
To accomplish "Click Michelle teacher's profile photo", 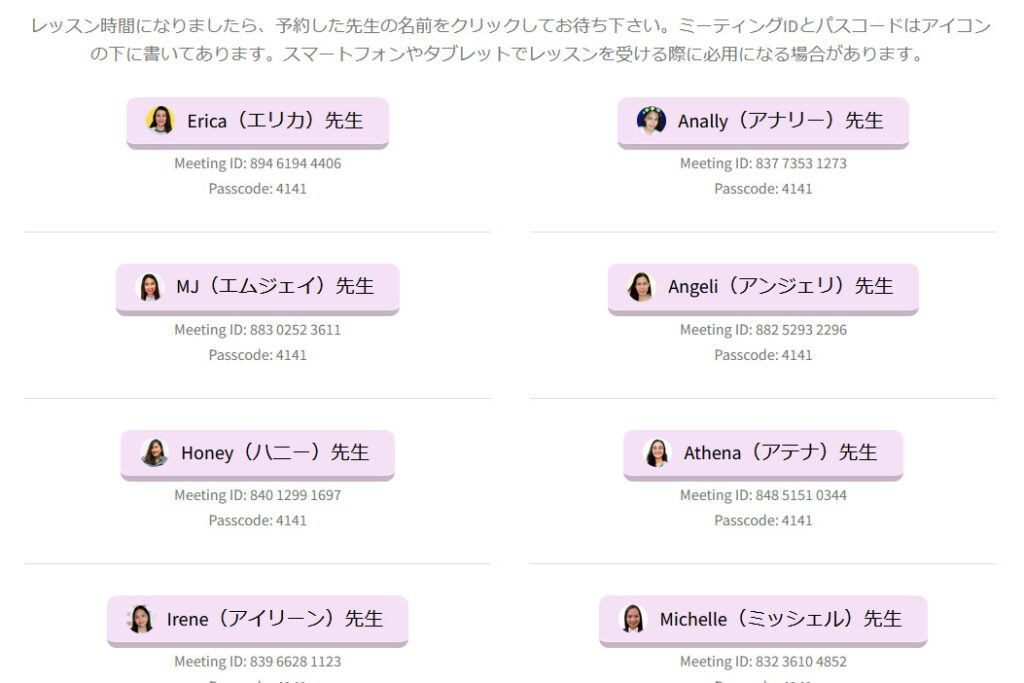I will click(633, 619).
